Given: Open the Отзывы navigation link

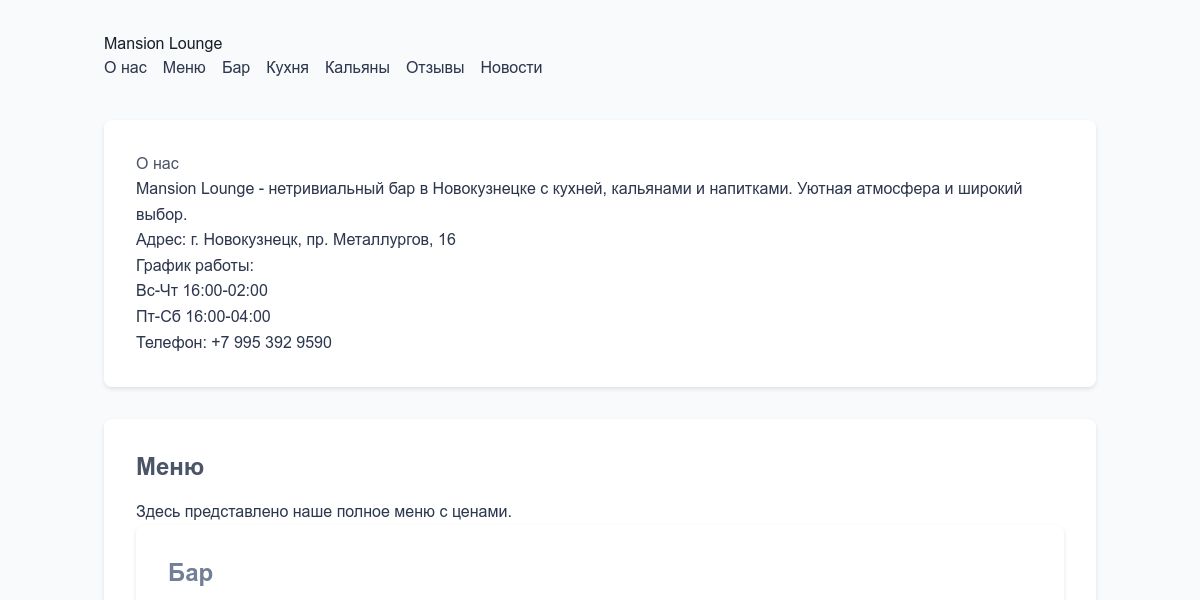Looking at the screenshot, I should pyautogui.click(x=435, y=68).
